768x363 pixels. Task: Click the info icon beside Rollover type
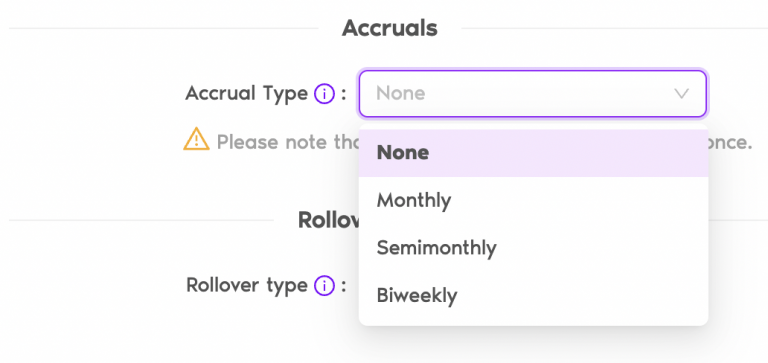(324, 285)
